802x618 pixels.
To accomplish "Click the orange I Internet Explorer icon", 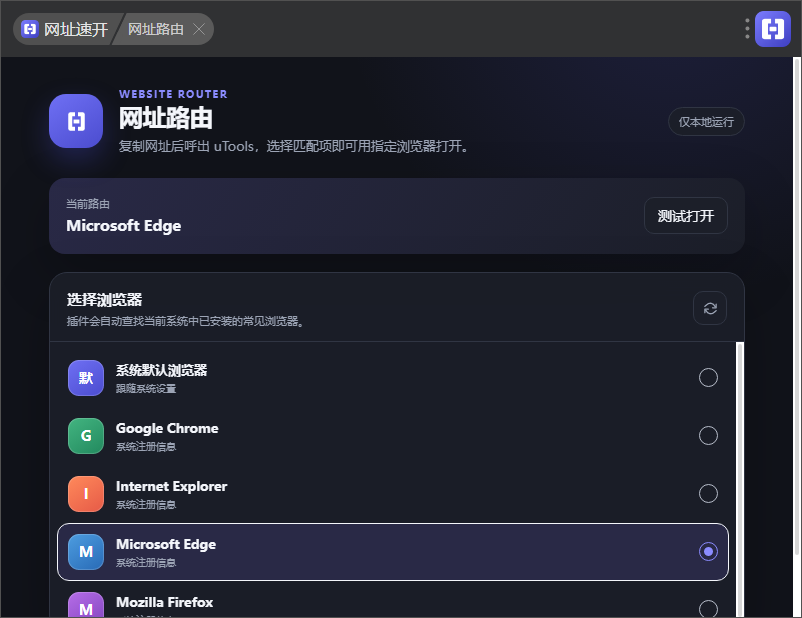I will pyautogui.click(x=86, y=494).
